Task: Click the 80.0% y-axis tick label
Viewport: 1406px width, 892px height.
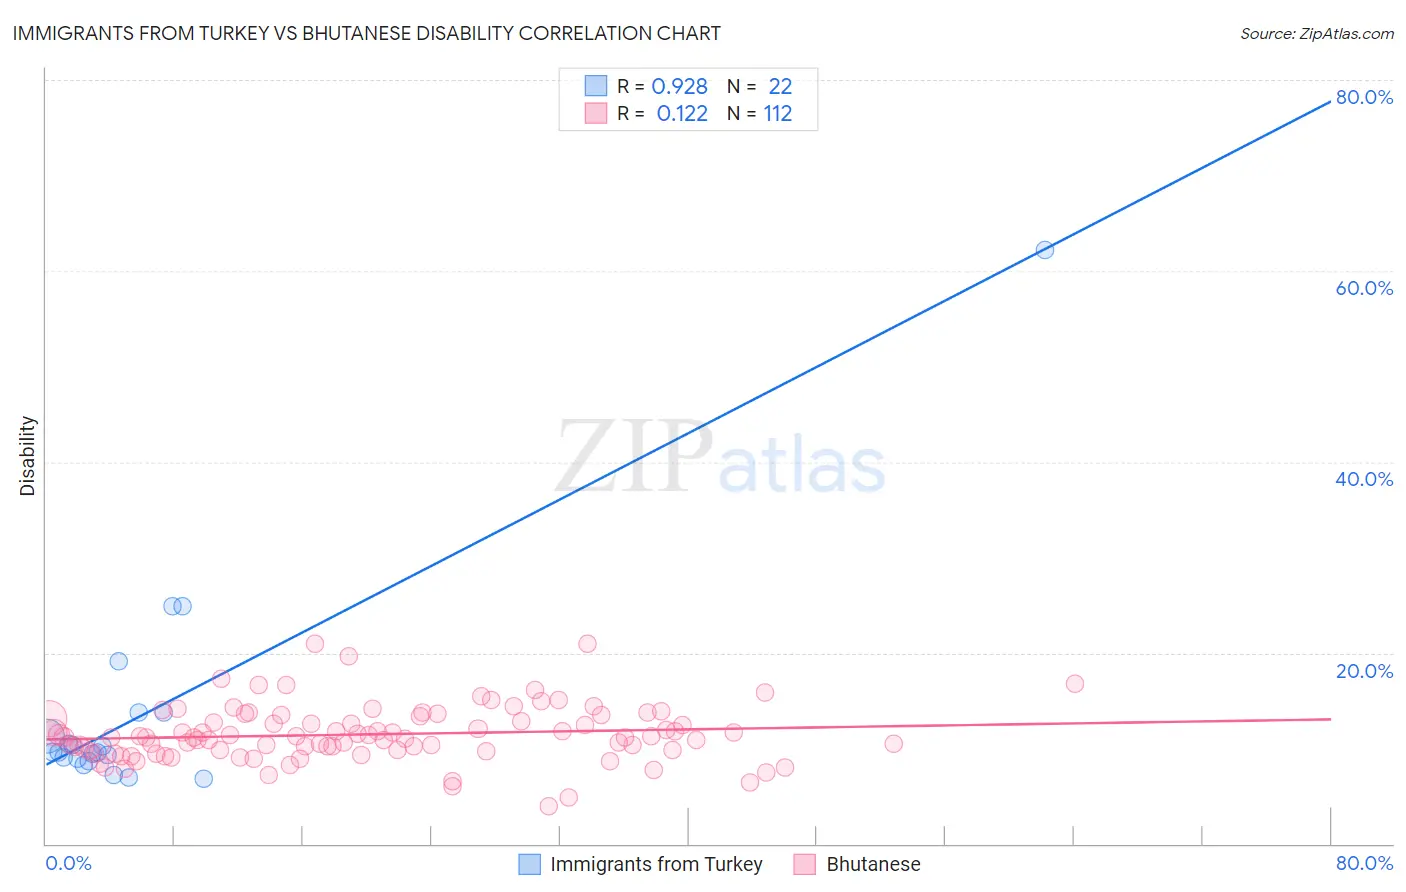Action: pyautogui.click(x=1364, y=97)
